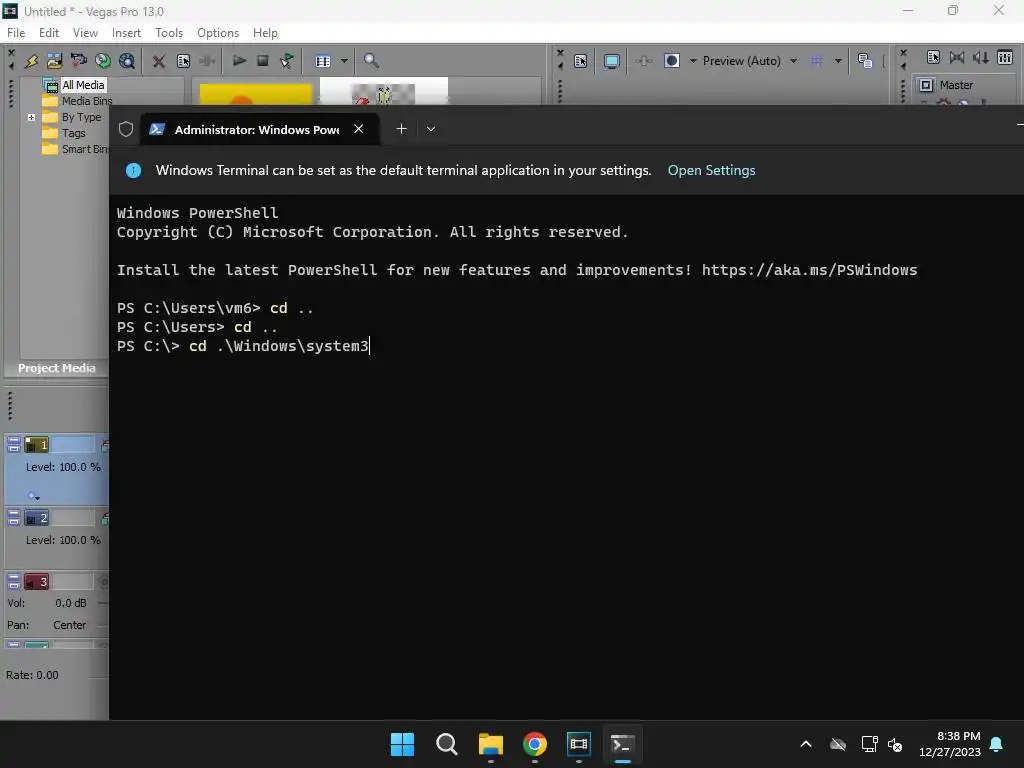1024x768 pixels.
Task: Expand the By Type folder
Action: point(31,118)
